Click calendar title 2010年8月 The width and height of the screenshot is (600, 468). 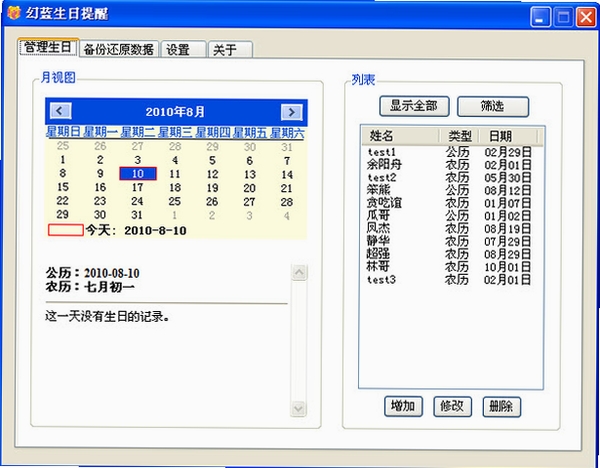coord(175,112)
